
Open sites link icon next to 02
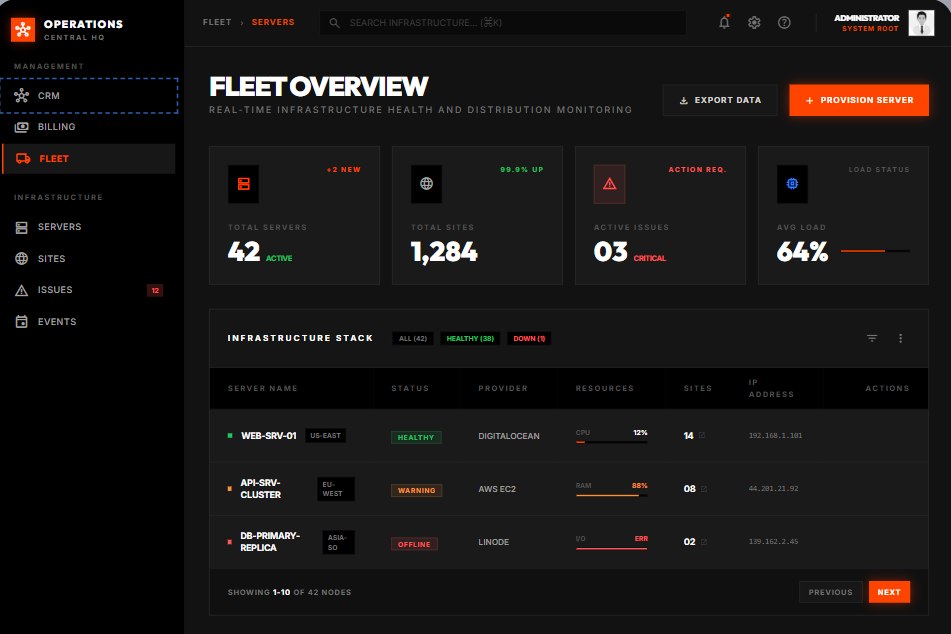click(x=704, y=542)
